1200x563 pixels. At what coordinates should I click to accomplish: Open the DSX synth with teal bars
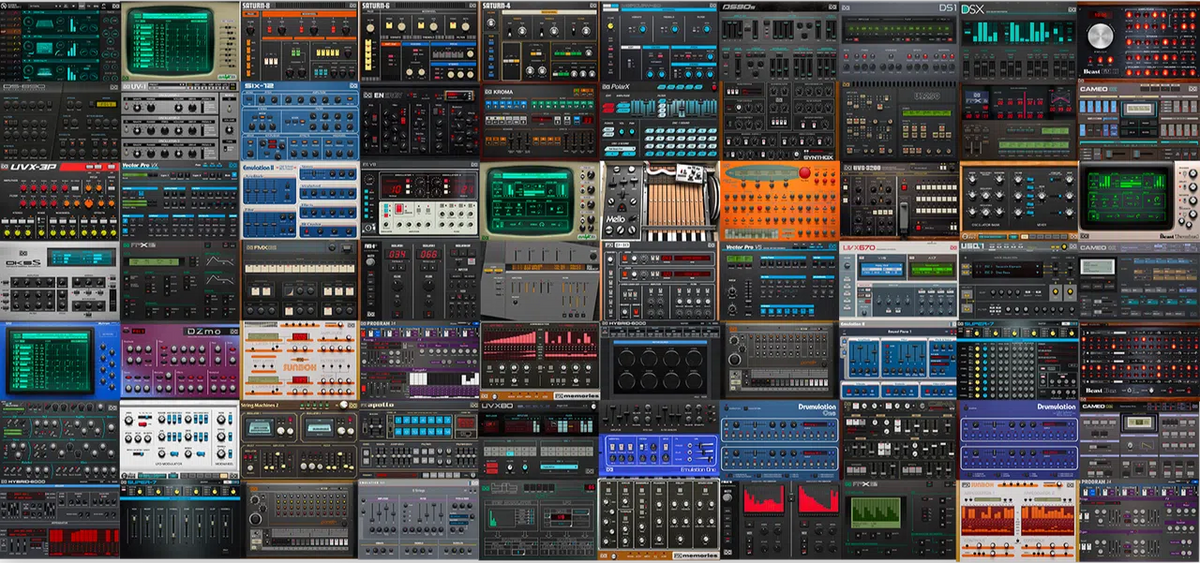tap(1018, 42)
